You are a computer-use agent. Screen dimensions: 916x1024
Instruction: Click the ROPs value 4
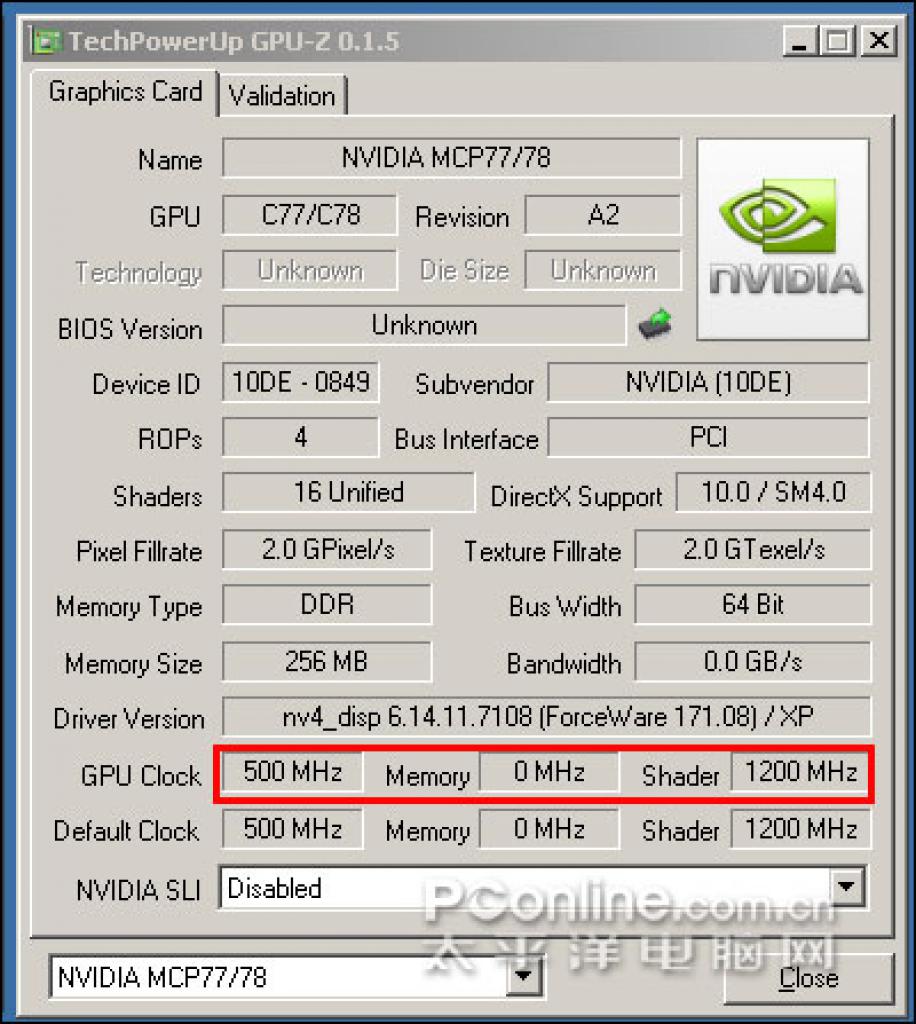pyautogui.click(x=300, y=437)
